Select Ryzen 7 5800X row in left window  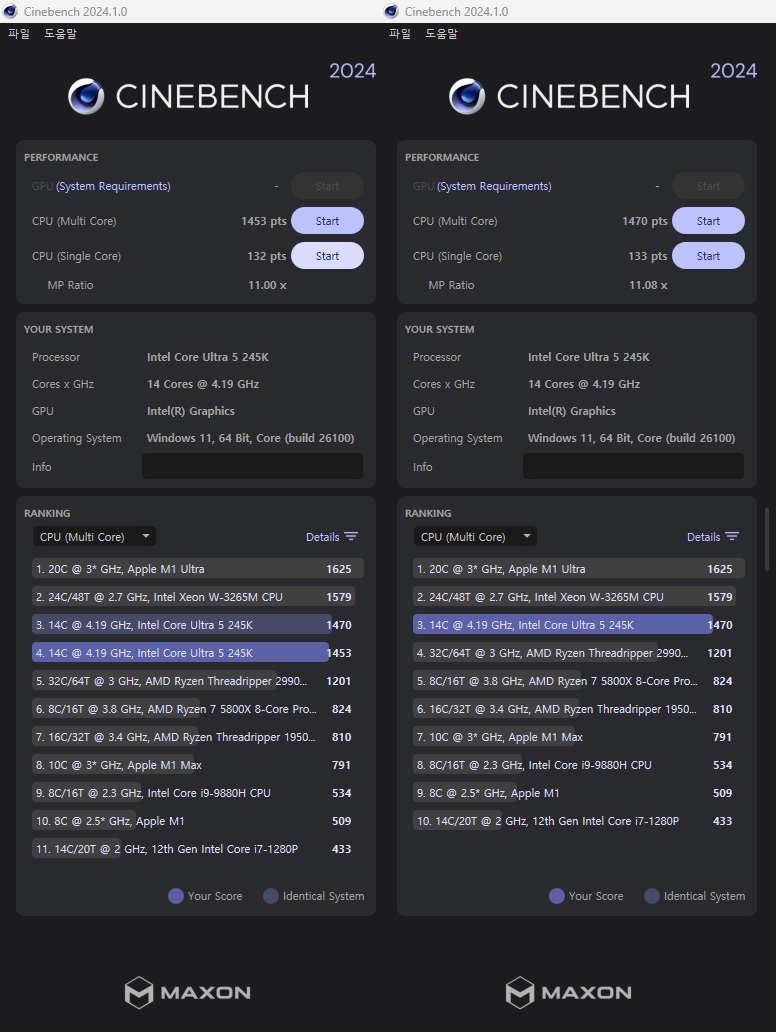click(197, 709)
